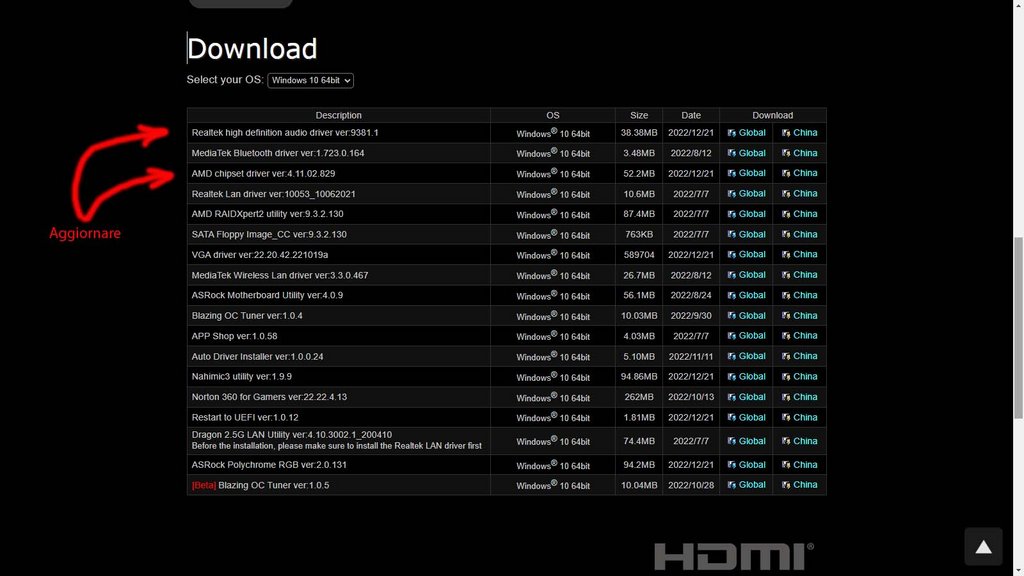Get Restart to UEFI from China

(799, 417)
